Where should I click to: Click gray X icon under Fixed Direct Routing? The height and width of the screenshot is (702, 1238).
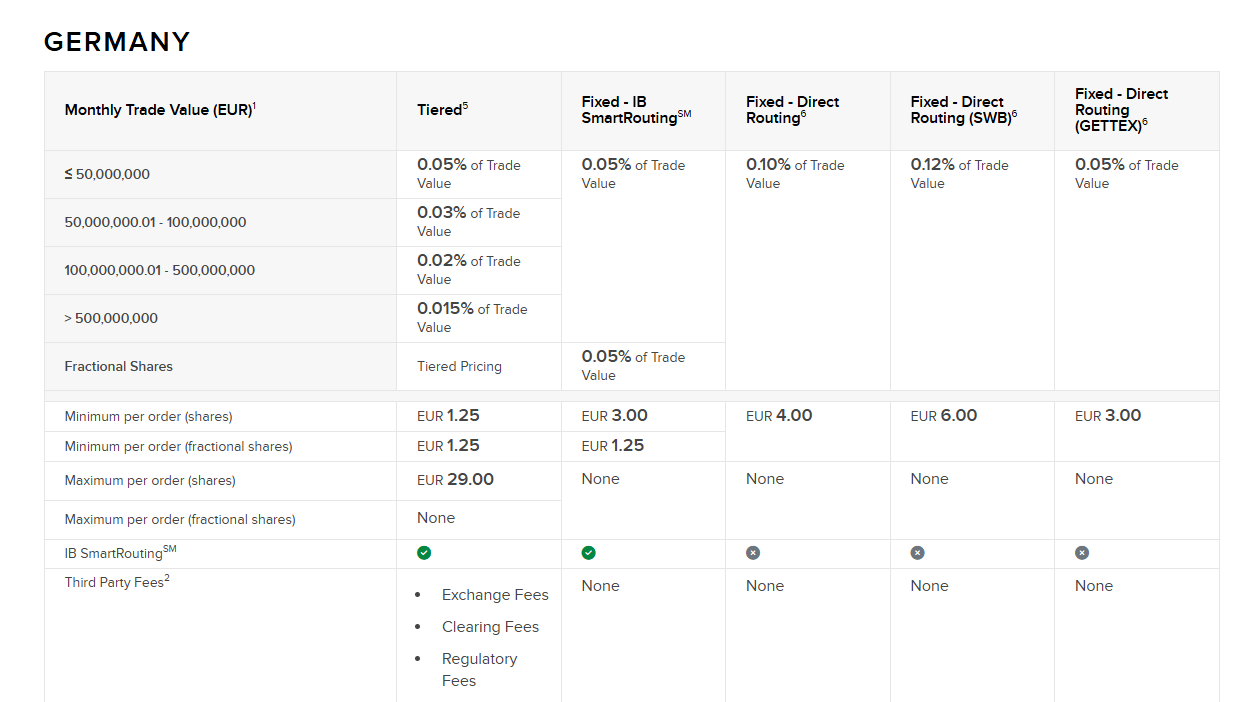click(x=753, y=553)
